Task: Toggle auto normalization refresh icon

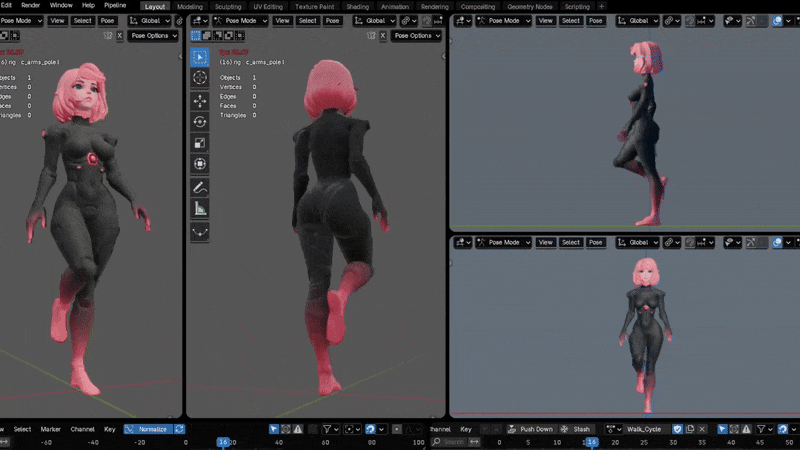Action: pyautogui.click(x=180, y=430)
